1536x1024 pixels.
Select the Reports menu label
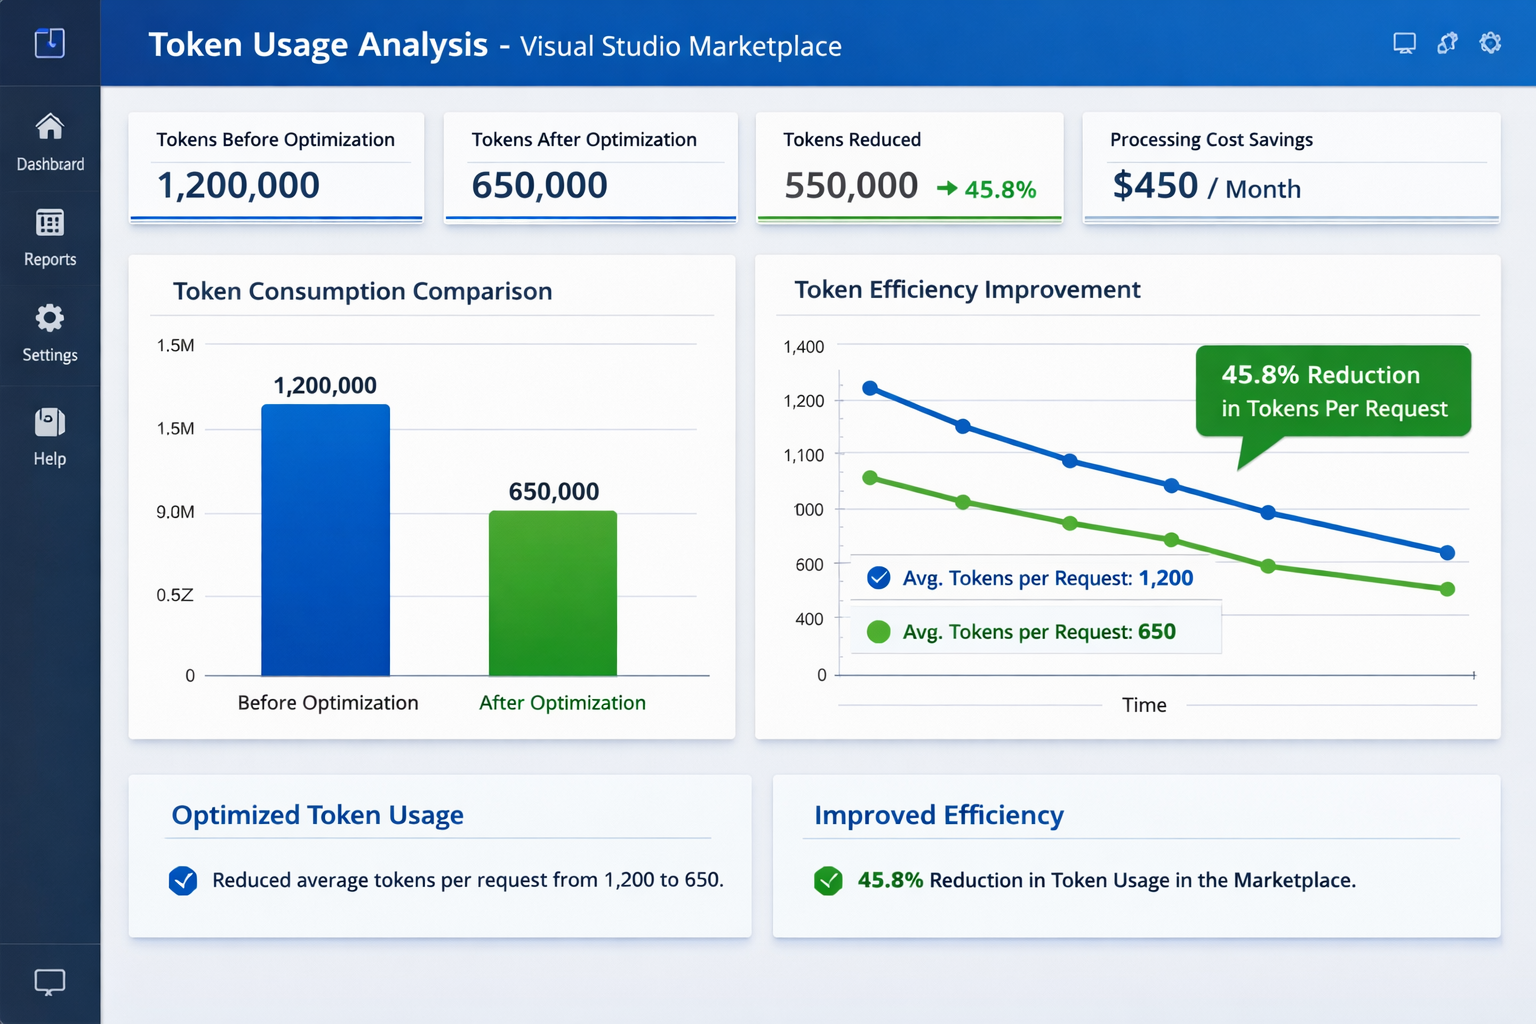click(50, 259)
